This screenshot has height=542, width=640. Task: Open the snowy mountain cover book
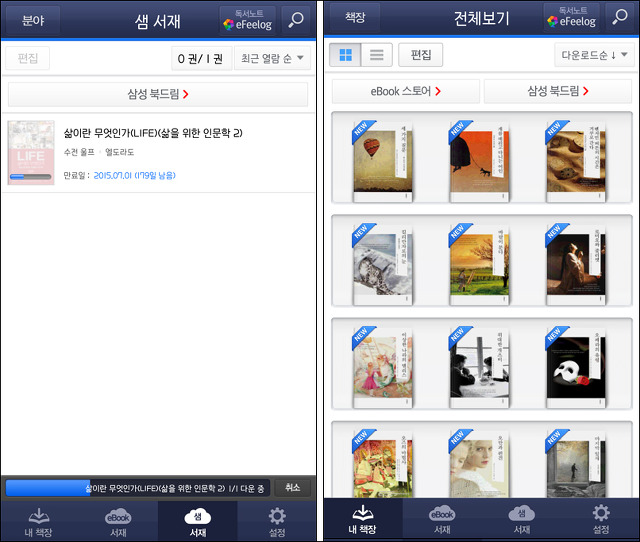pos(382,264)
